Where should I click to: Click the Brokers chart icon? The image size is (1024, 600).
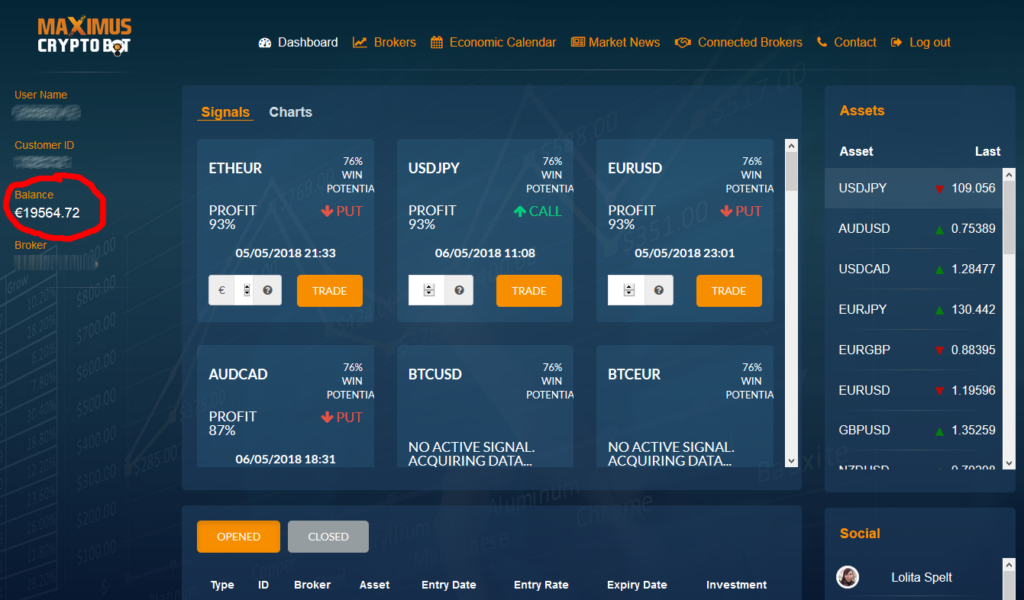359,42
